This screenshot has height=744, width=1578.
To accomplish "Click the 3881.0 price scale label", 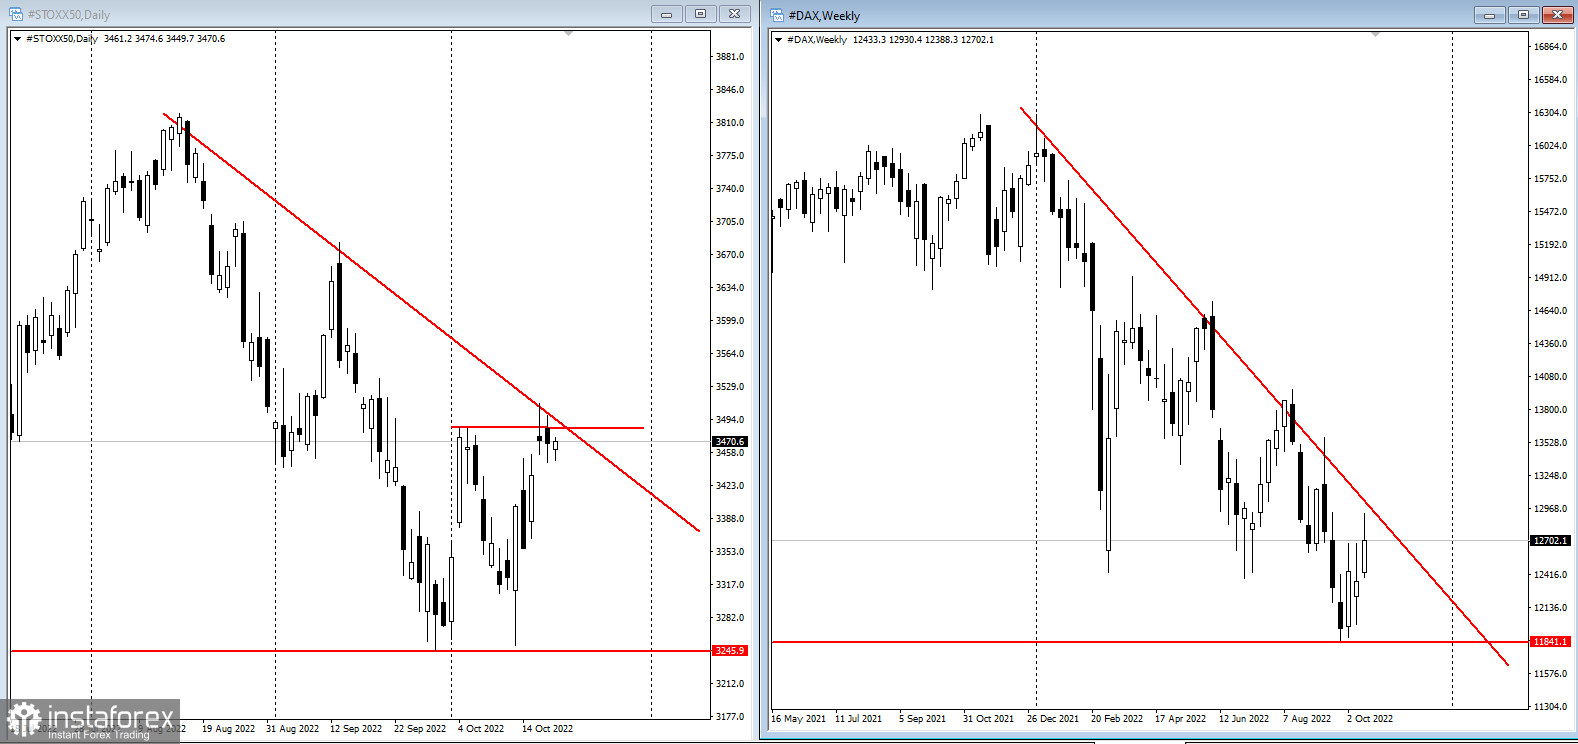I will 730,57.
